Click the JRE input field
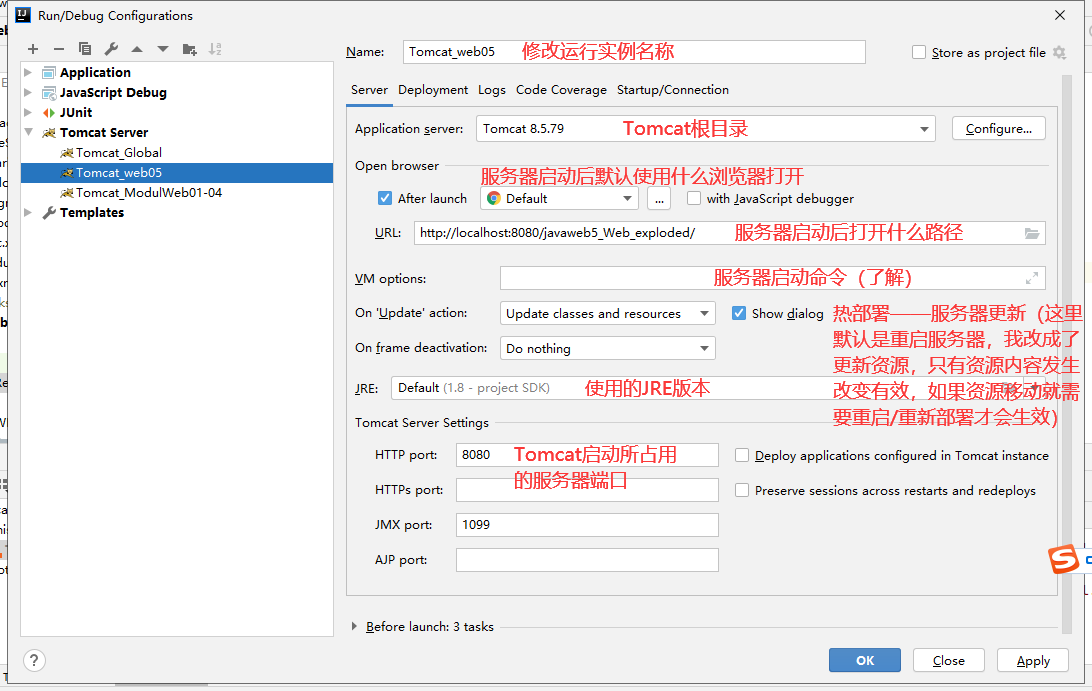The image size is (1092, 691). (x=717, y=388)
